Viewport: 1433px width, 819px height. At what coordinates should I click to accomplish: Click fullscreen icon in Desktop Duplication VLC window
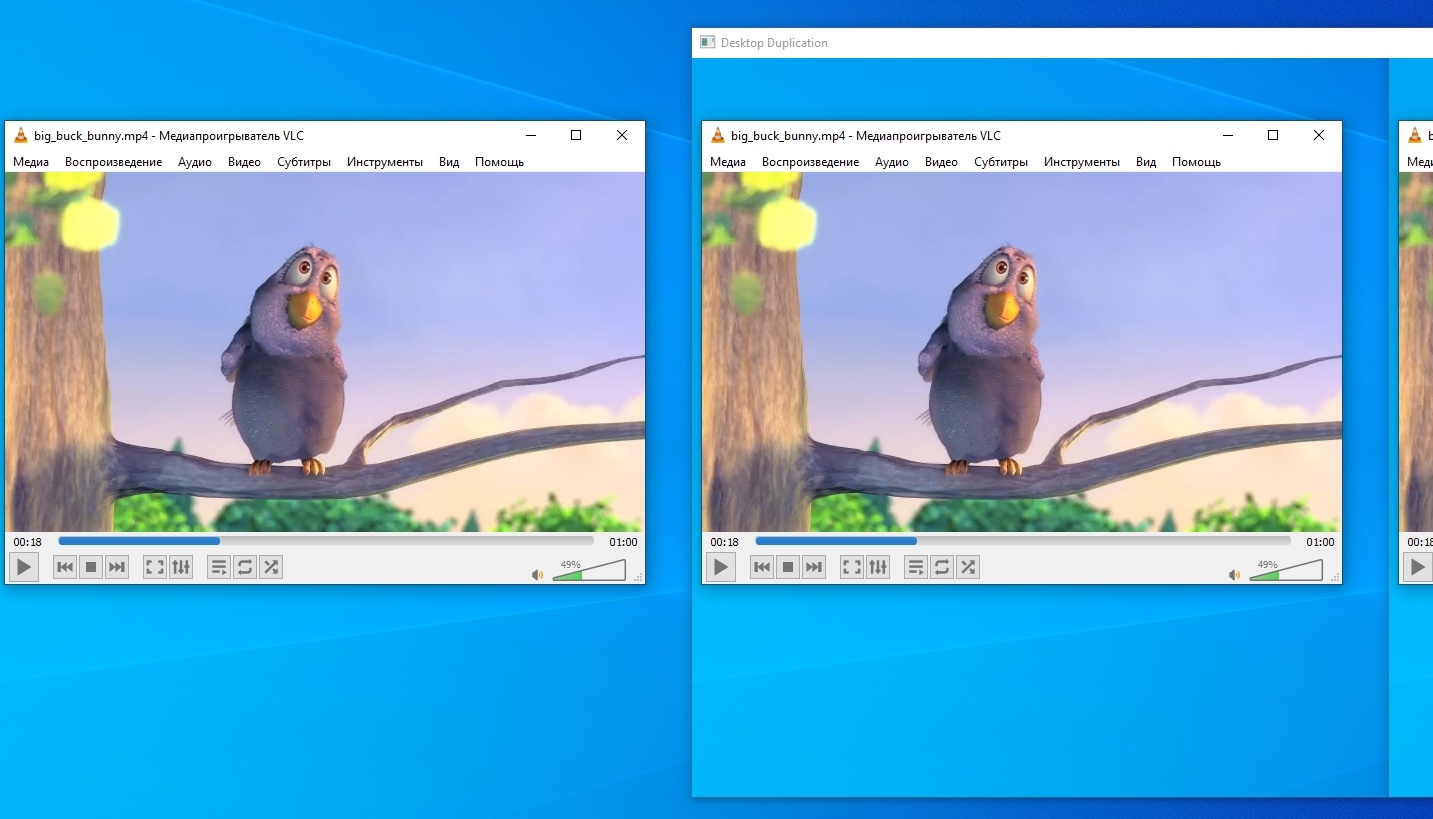pyautogui.click(x=852, y=568)
